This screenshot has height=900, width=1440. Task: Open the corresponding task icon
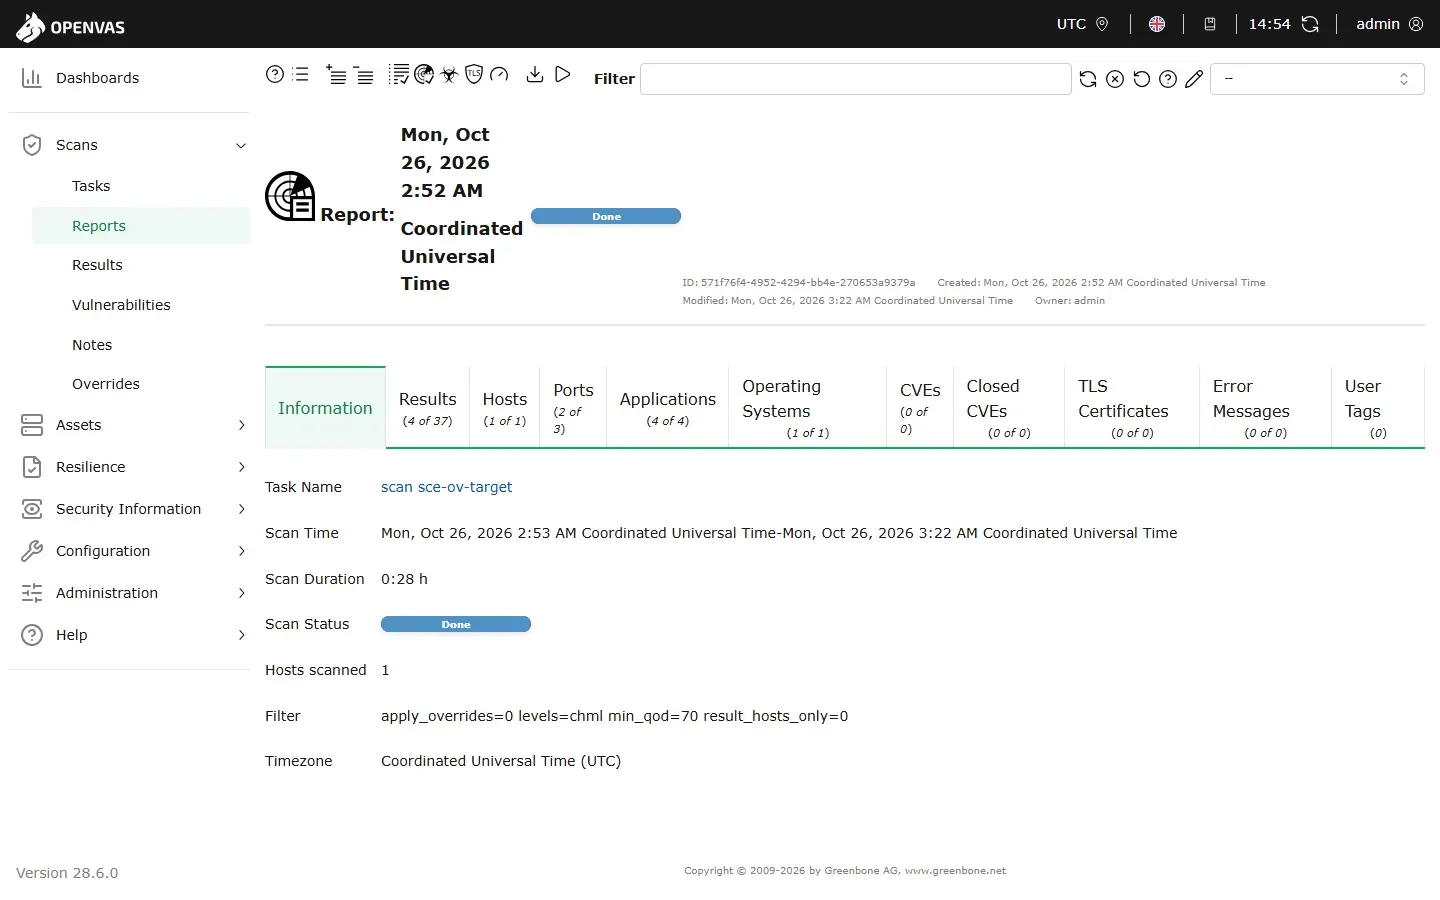tap(400, 75)
